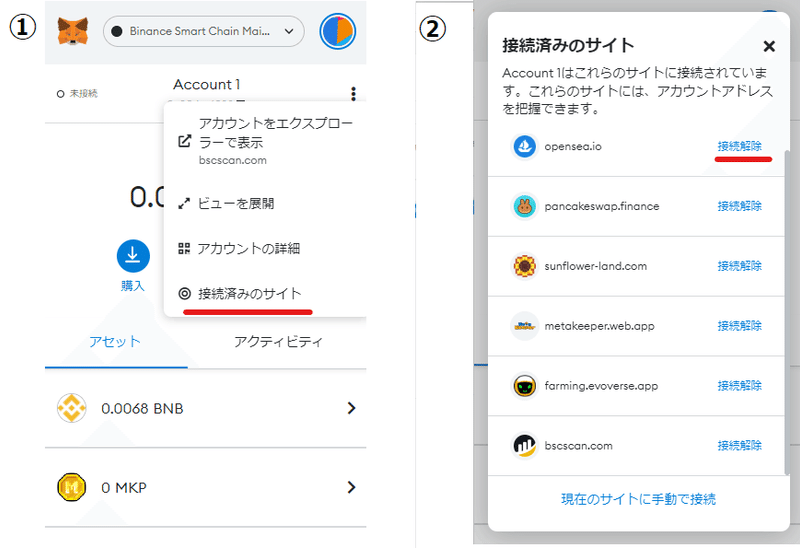The image size is (800, 548).
Task: Click the opensea.io site icon
Action: coord(524,146)
